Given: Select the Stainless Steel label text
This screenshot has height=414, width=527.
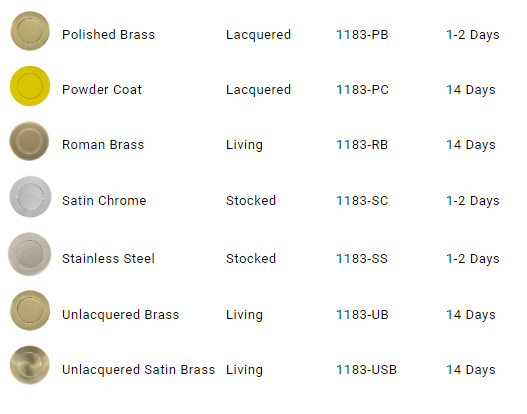Looking at the screenshot, I should coord(108,259).
